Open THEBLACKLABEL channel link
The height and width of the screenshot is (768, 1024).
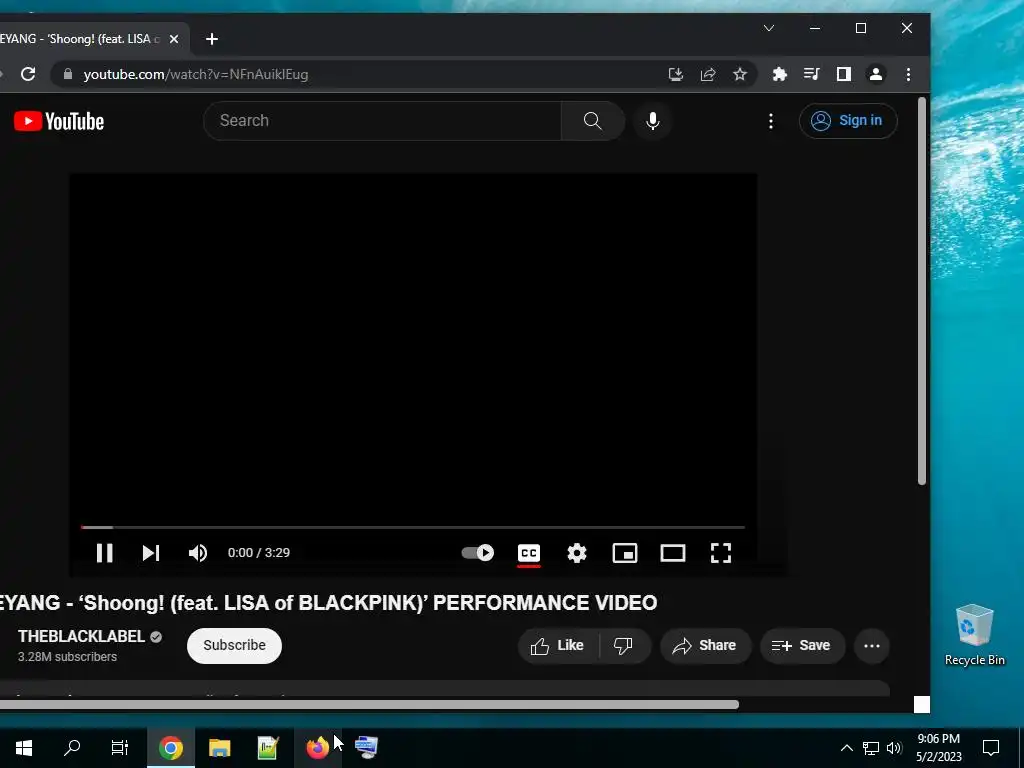81,637
